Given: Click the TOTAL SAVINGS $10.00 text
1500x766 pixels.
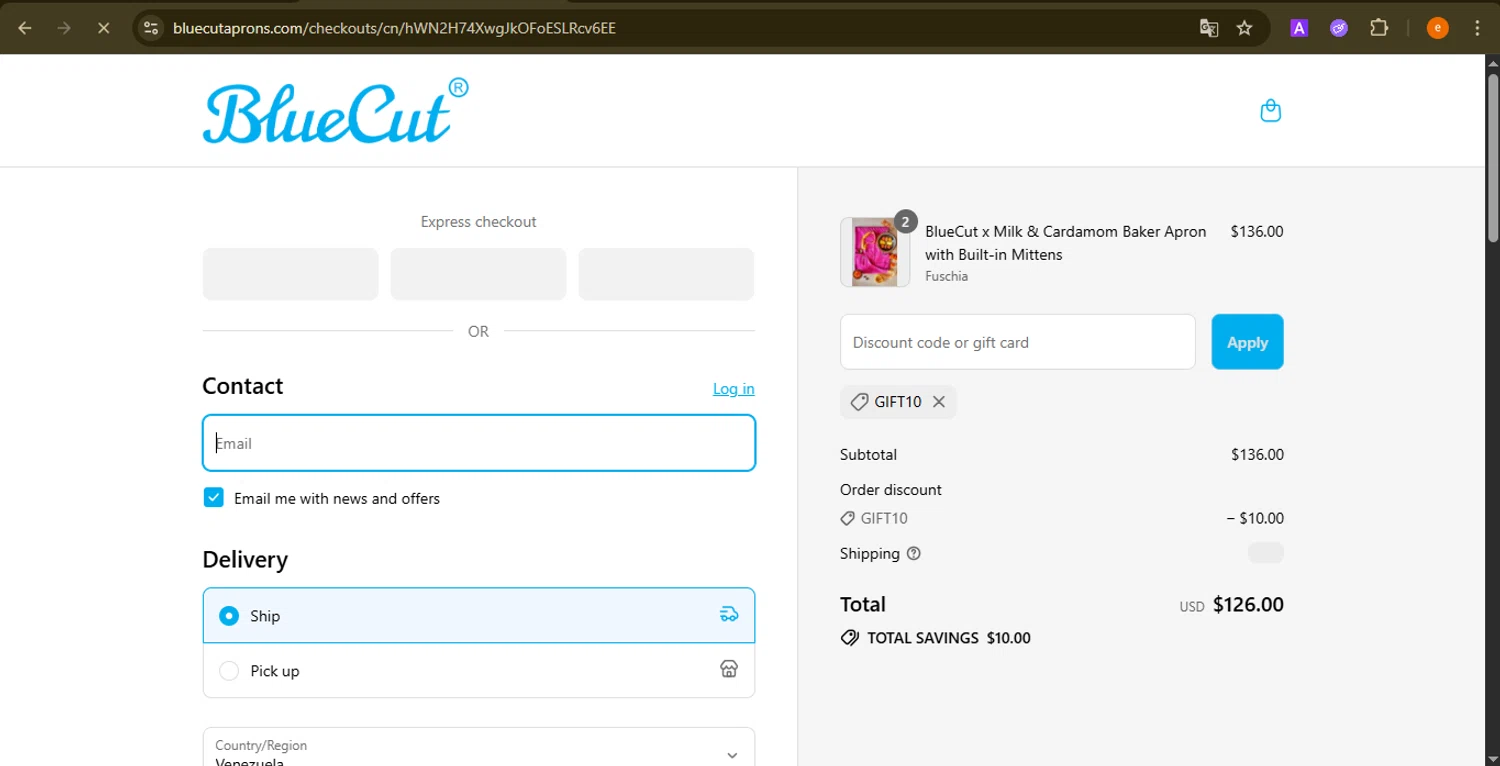Looking at the screenshot, I should point(949,638).
